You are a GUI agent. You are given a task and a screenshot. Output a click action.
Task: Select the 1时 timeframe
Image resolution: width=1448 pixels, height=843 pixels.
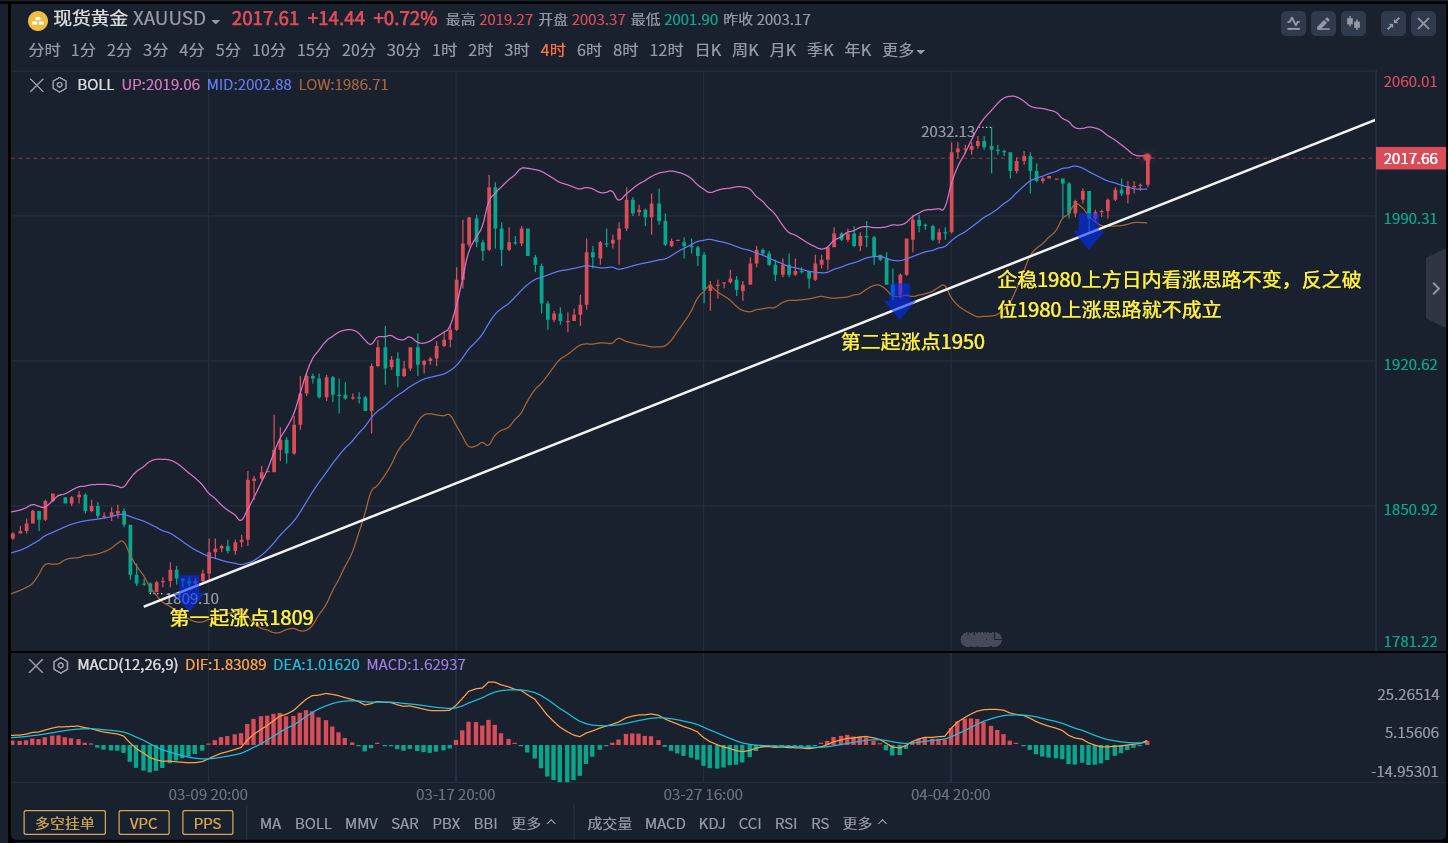click(x=444, y=50)
